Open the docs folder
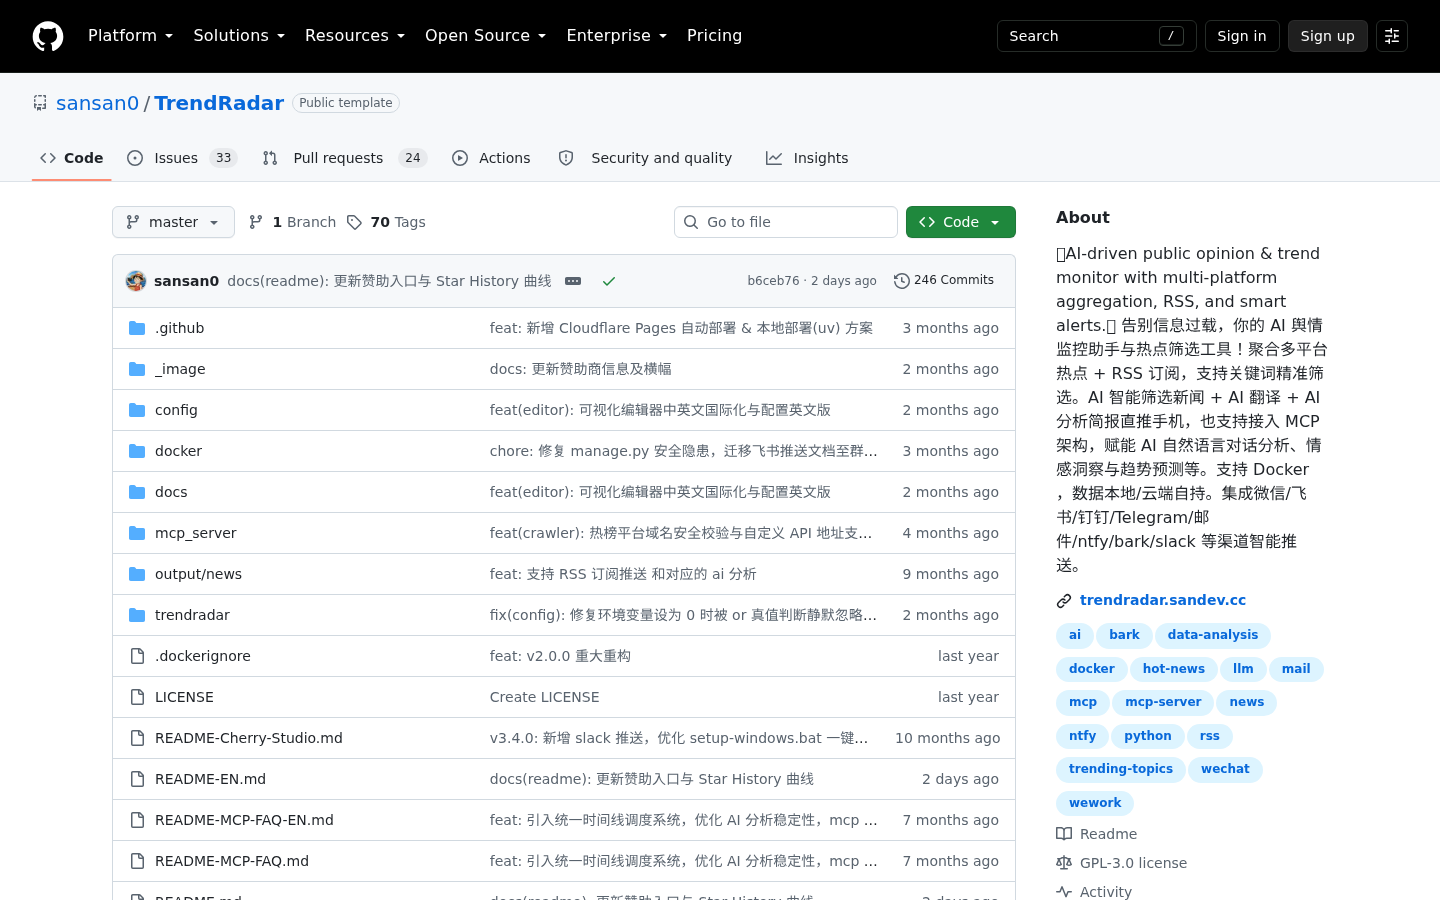Screen dimensions: 1440x900 [x=171, y=492]
